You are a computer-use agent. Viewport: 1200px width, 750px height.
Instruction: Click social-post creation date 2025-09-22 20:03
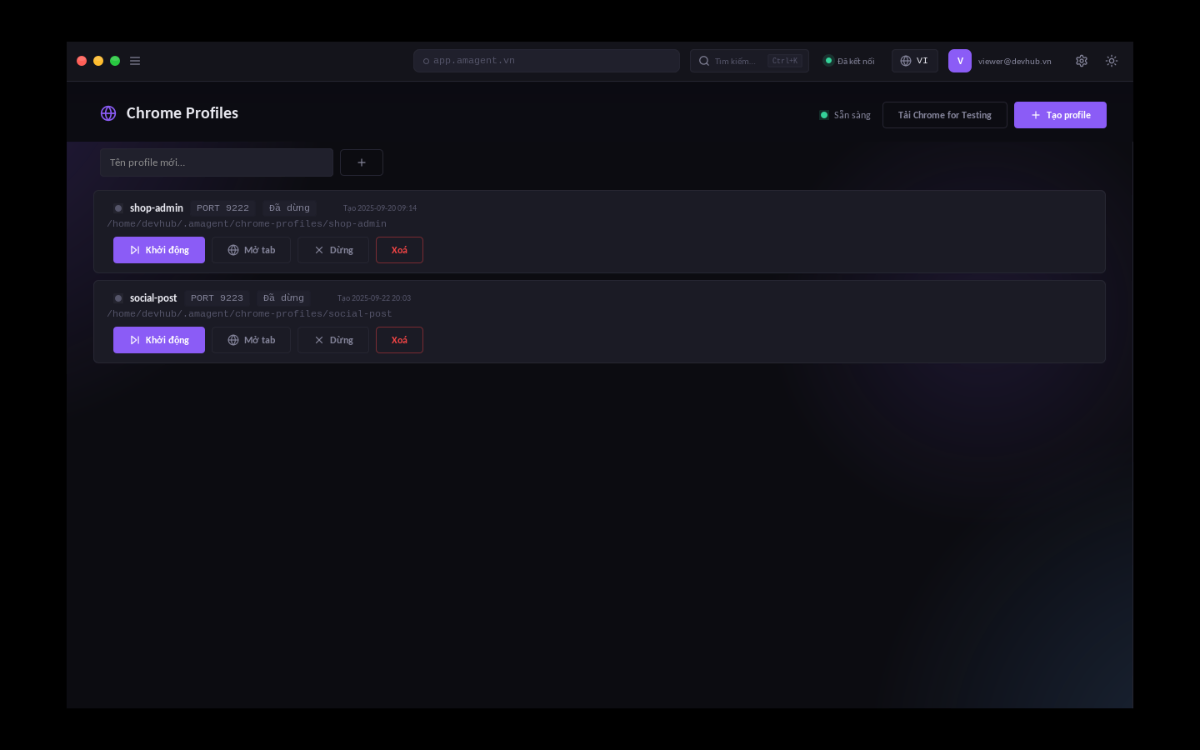374,298
